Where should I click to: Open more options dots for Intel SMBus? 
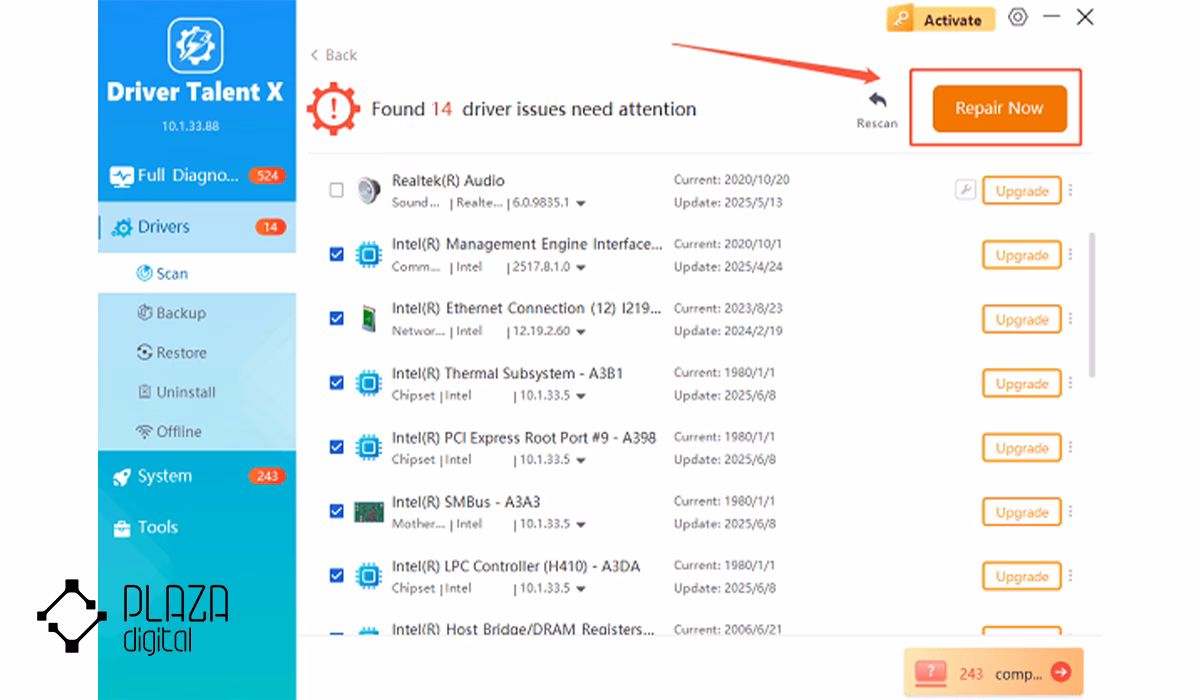click(x=1070, y=512)
